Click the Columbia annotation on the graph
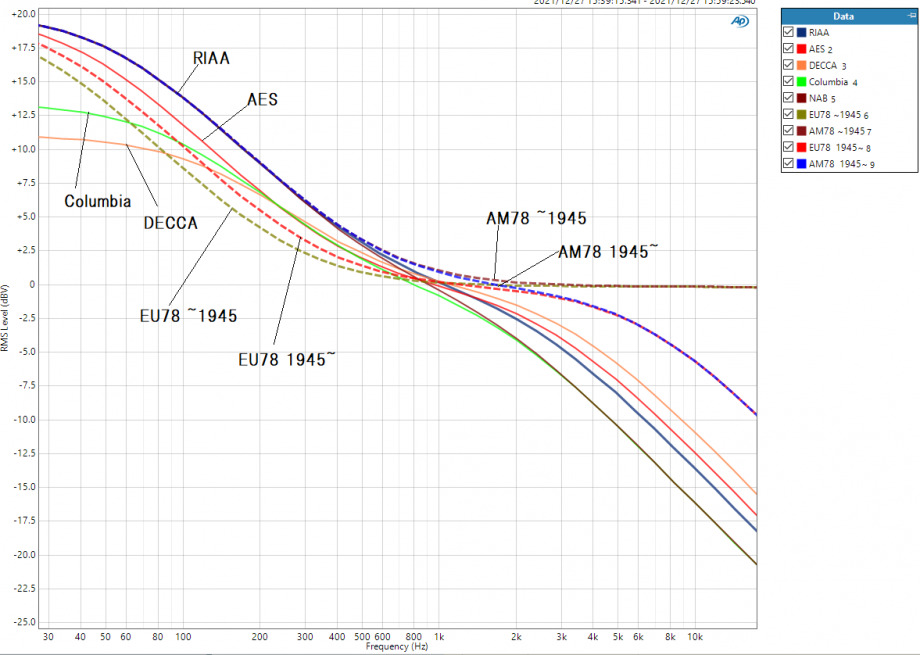Screen dimensions: 920x655 (x=97, y=201)
